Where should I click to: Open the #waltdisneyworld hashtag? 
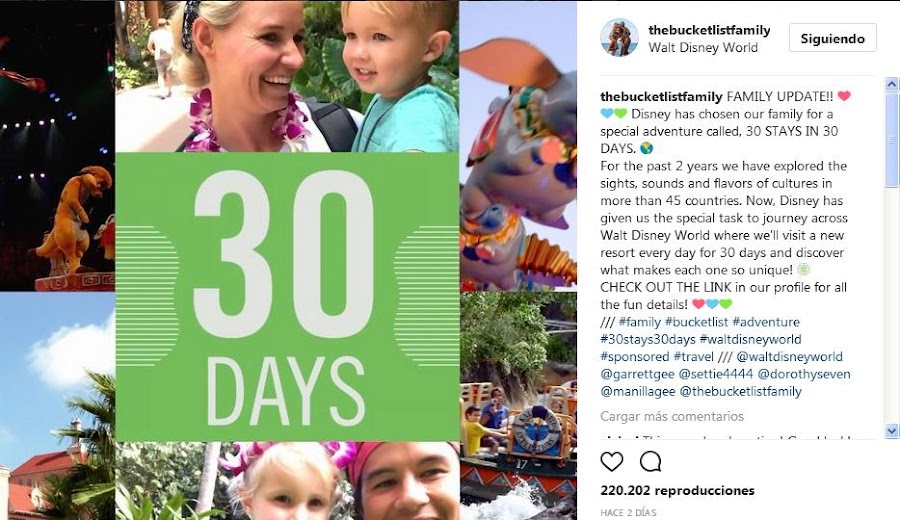tap(750, 339)
